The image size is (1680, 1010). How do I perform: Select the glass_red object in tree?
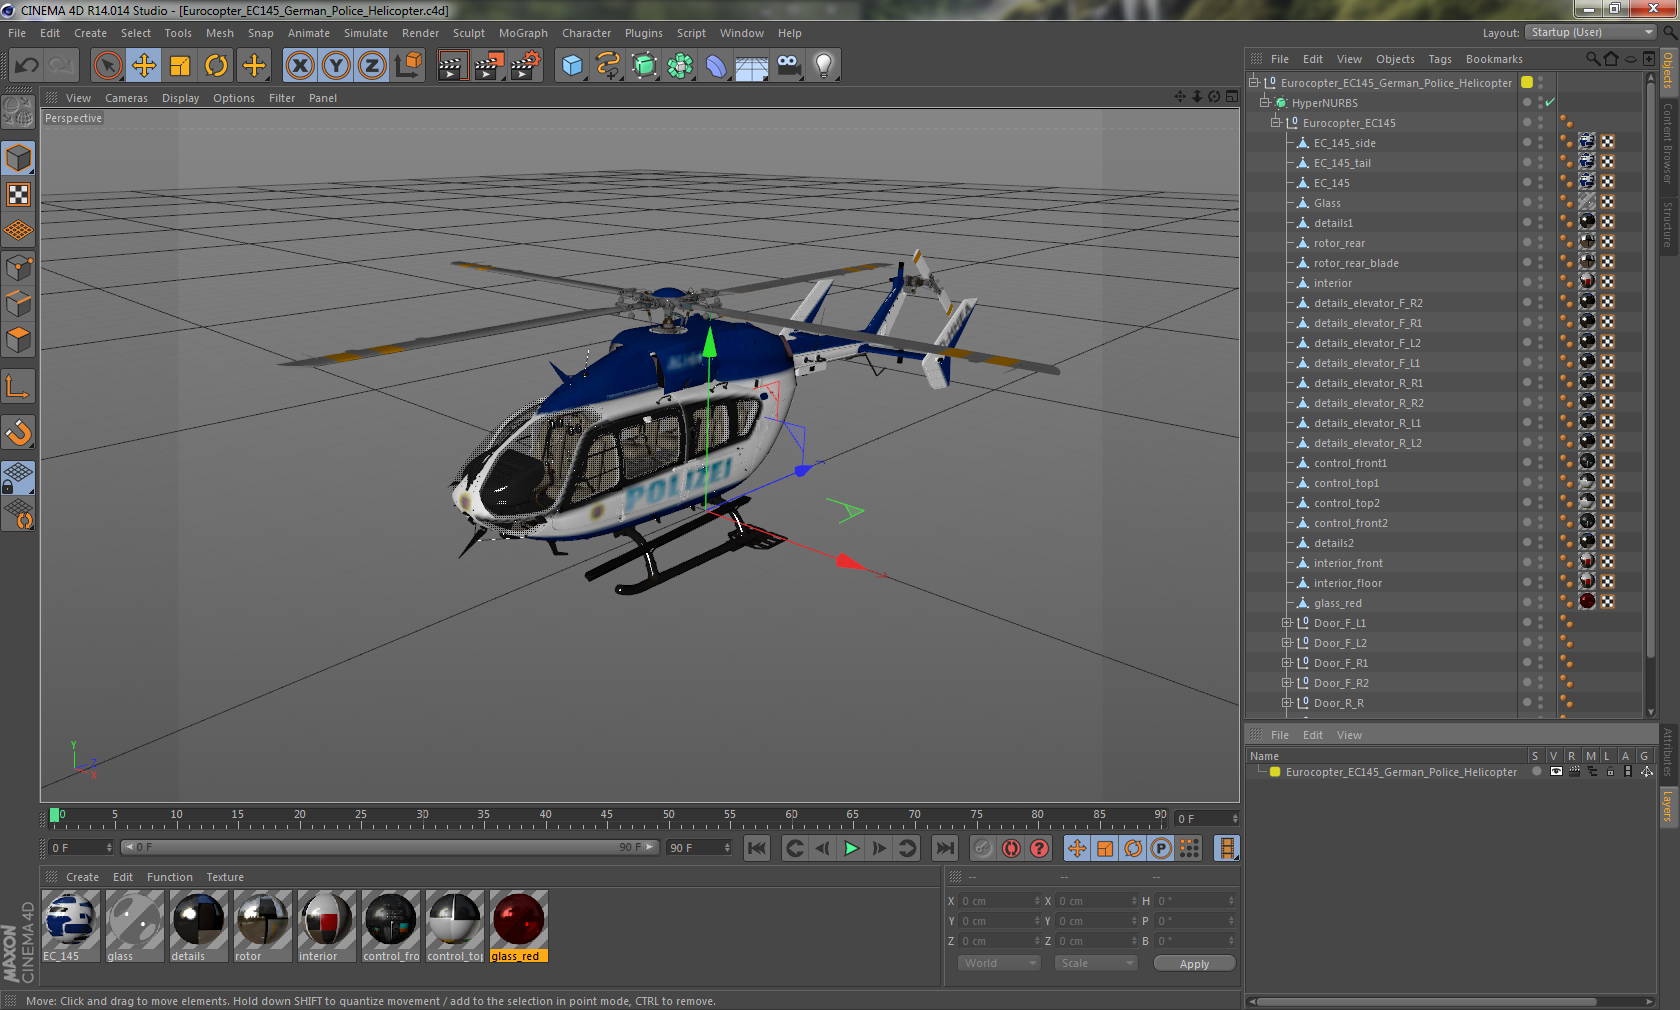point(1338,603)
